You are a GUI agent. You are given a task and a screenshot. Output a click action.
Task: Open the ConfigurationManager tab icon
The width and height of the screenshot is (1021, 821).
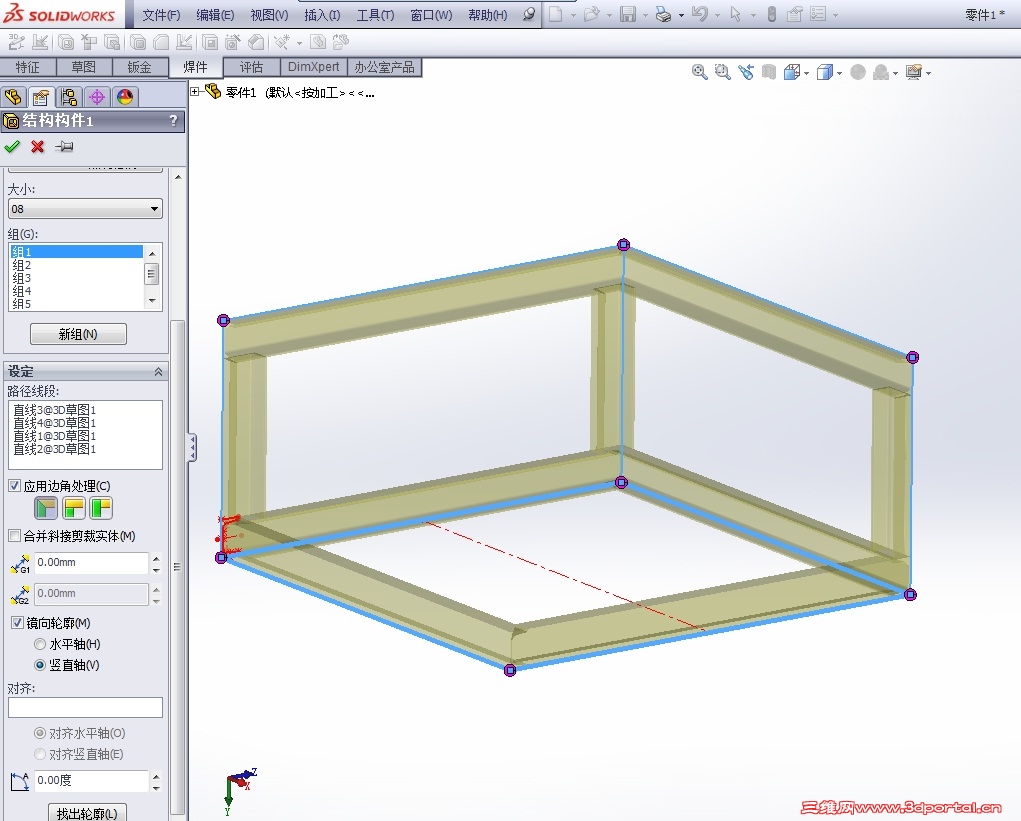[69, 97]
